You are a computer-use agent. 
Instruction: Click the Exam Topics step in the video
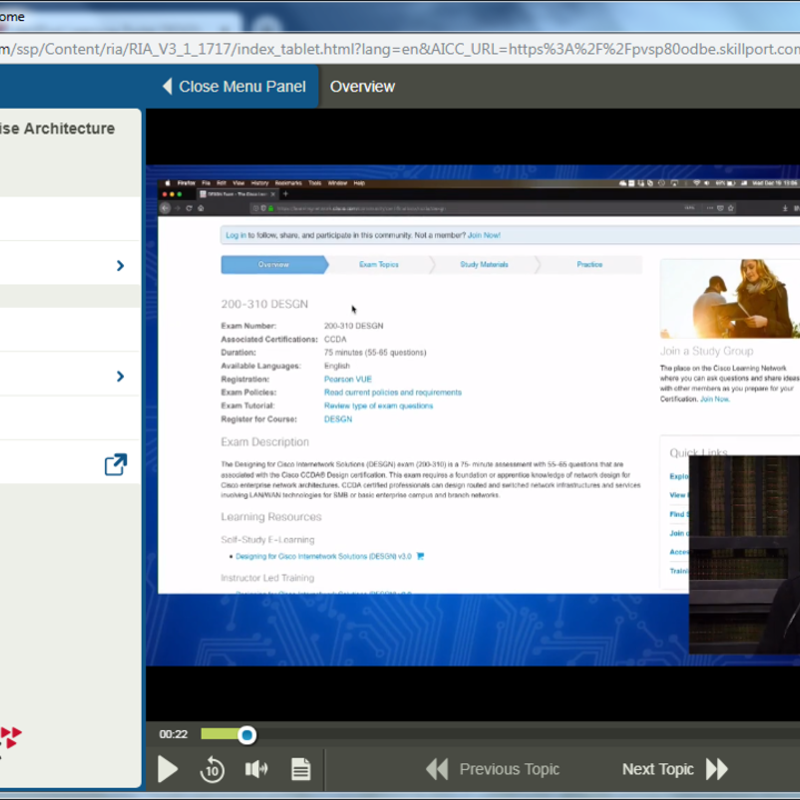pyautogui.click(x=379, y=264)
